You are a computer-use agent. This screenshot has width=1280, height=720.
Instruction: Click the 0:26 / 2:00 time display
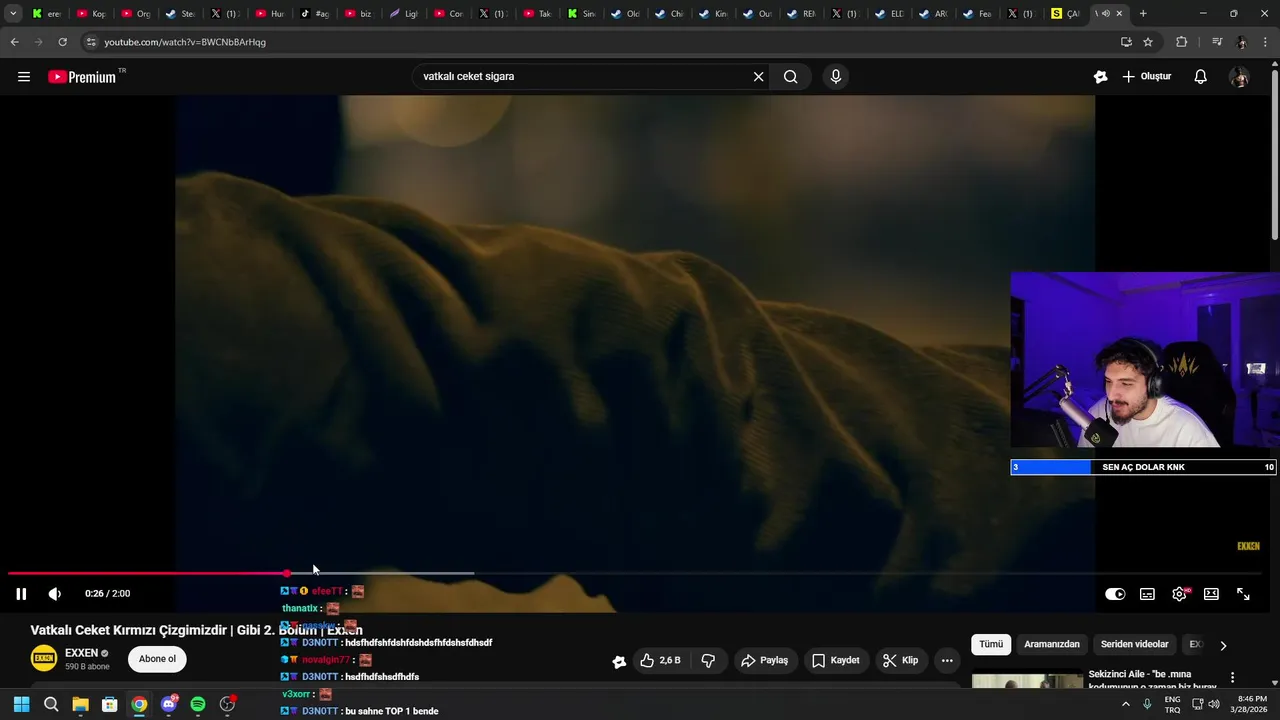pos(108,594)
